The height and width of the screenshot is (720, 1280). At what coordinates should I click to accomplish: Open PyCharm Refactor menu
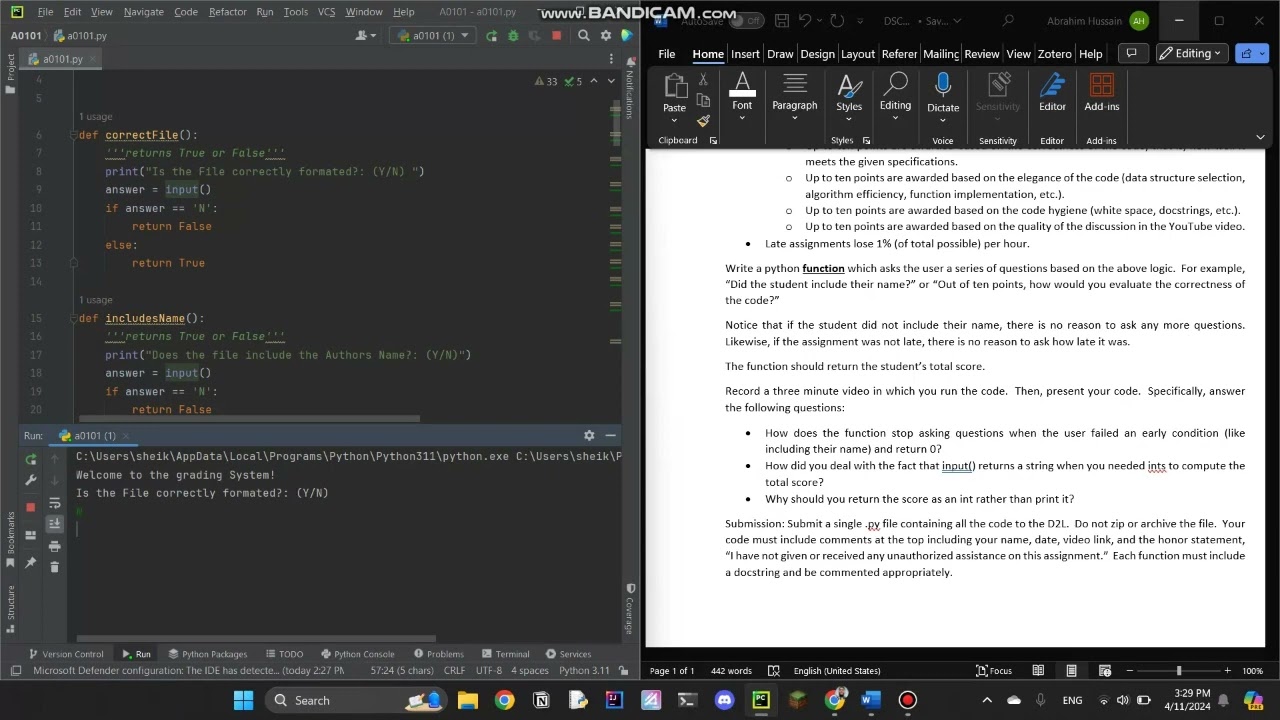tap(228, 12)
